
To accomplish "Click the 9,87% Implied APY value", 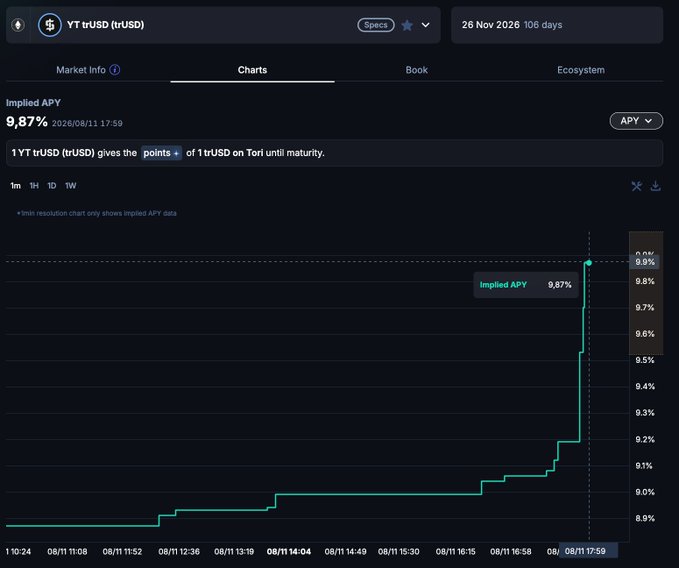I will 27,122.
